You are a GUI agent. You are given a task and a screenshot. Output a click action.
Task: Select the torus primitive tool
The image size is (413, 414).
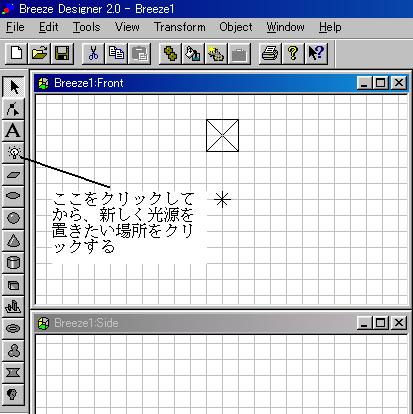tap(13, 328)
